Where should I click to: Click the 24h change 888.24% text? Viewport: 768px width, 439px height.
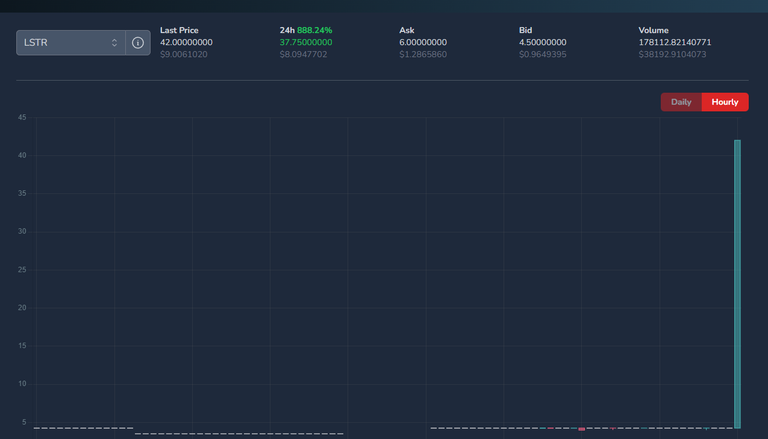pos(314,30)
